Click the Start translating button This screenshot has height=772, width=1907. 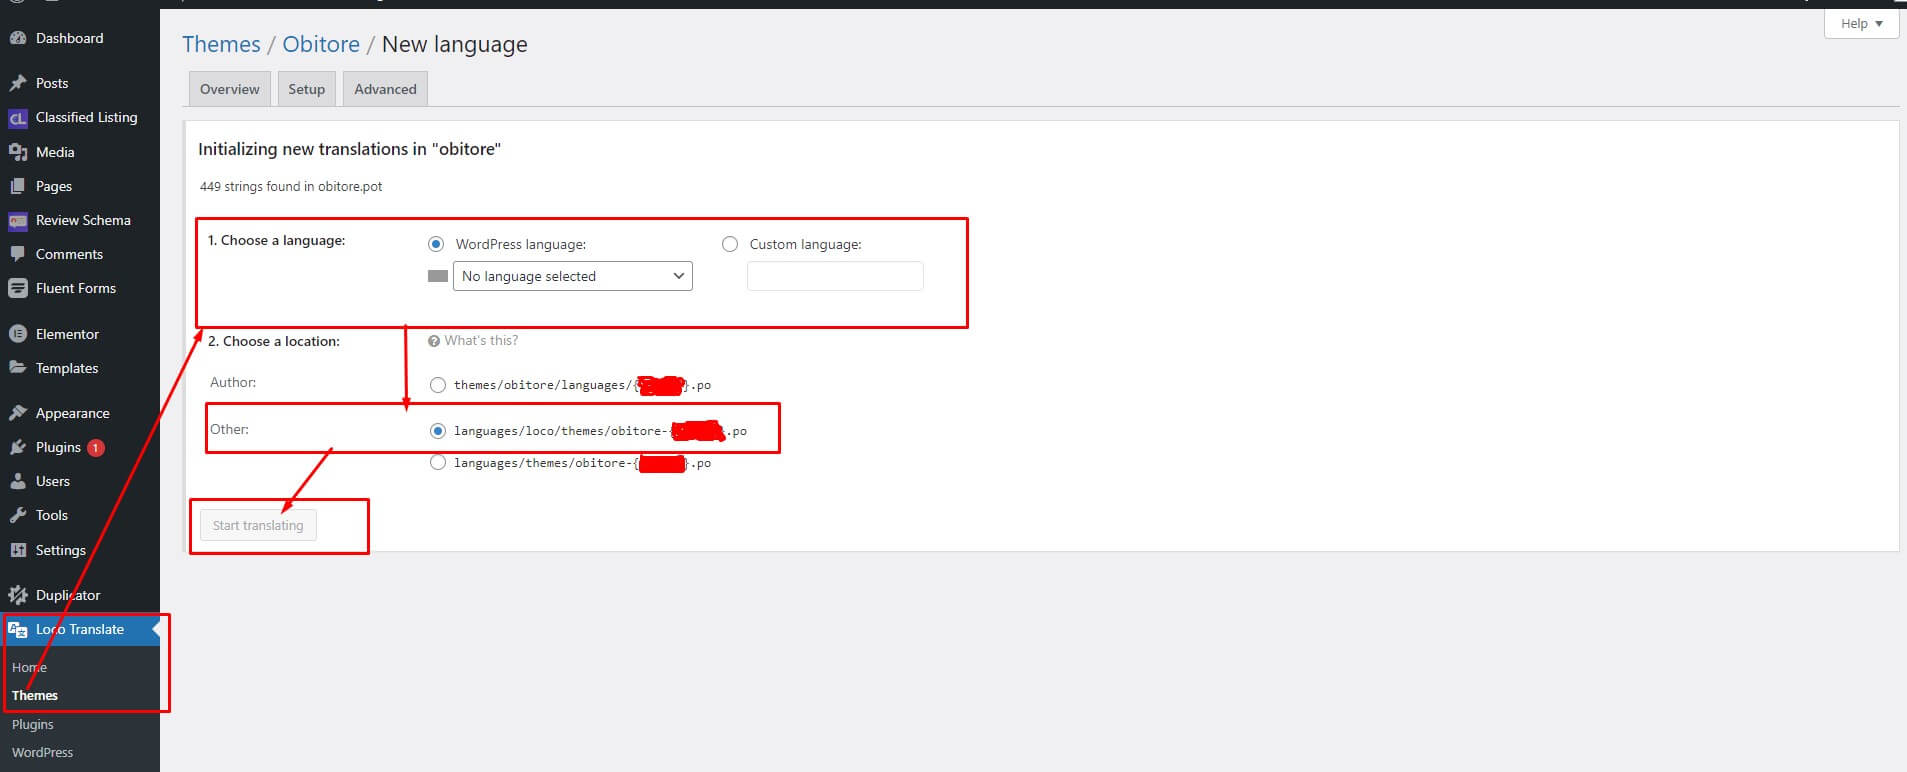258,525
